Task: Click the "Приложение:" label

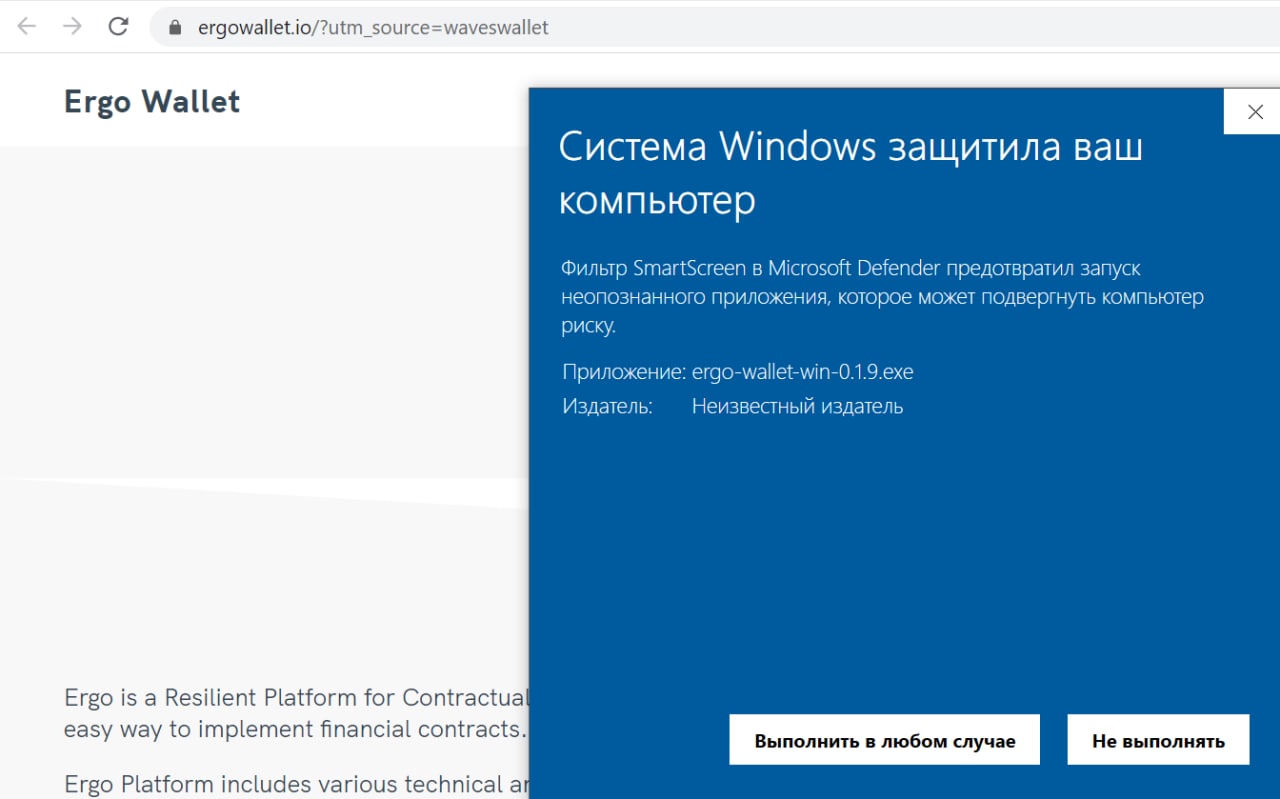Action: (624, 372)
